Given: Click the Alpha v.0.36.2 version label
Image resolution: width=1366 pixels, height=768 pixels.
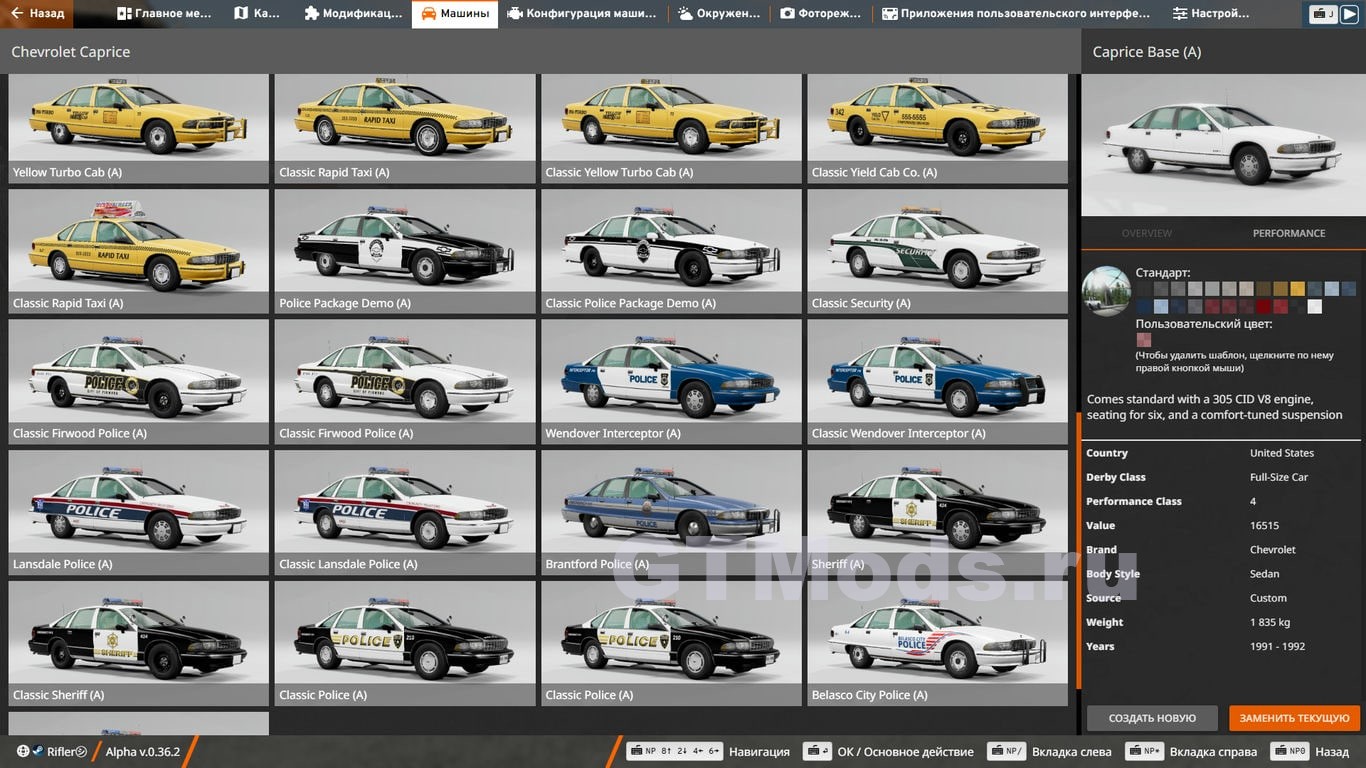Looking at the screenshot, I should click(x=143, y=752).
